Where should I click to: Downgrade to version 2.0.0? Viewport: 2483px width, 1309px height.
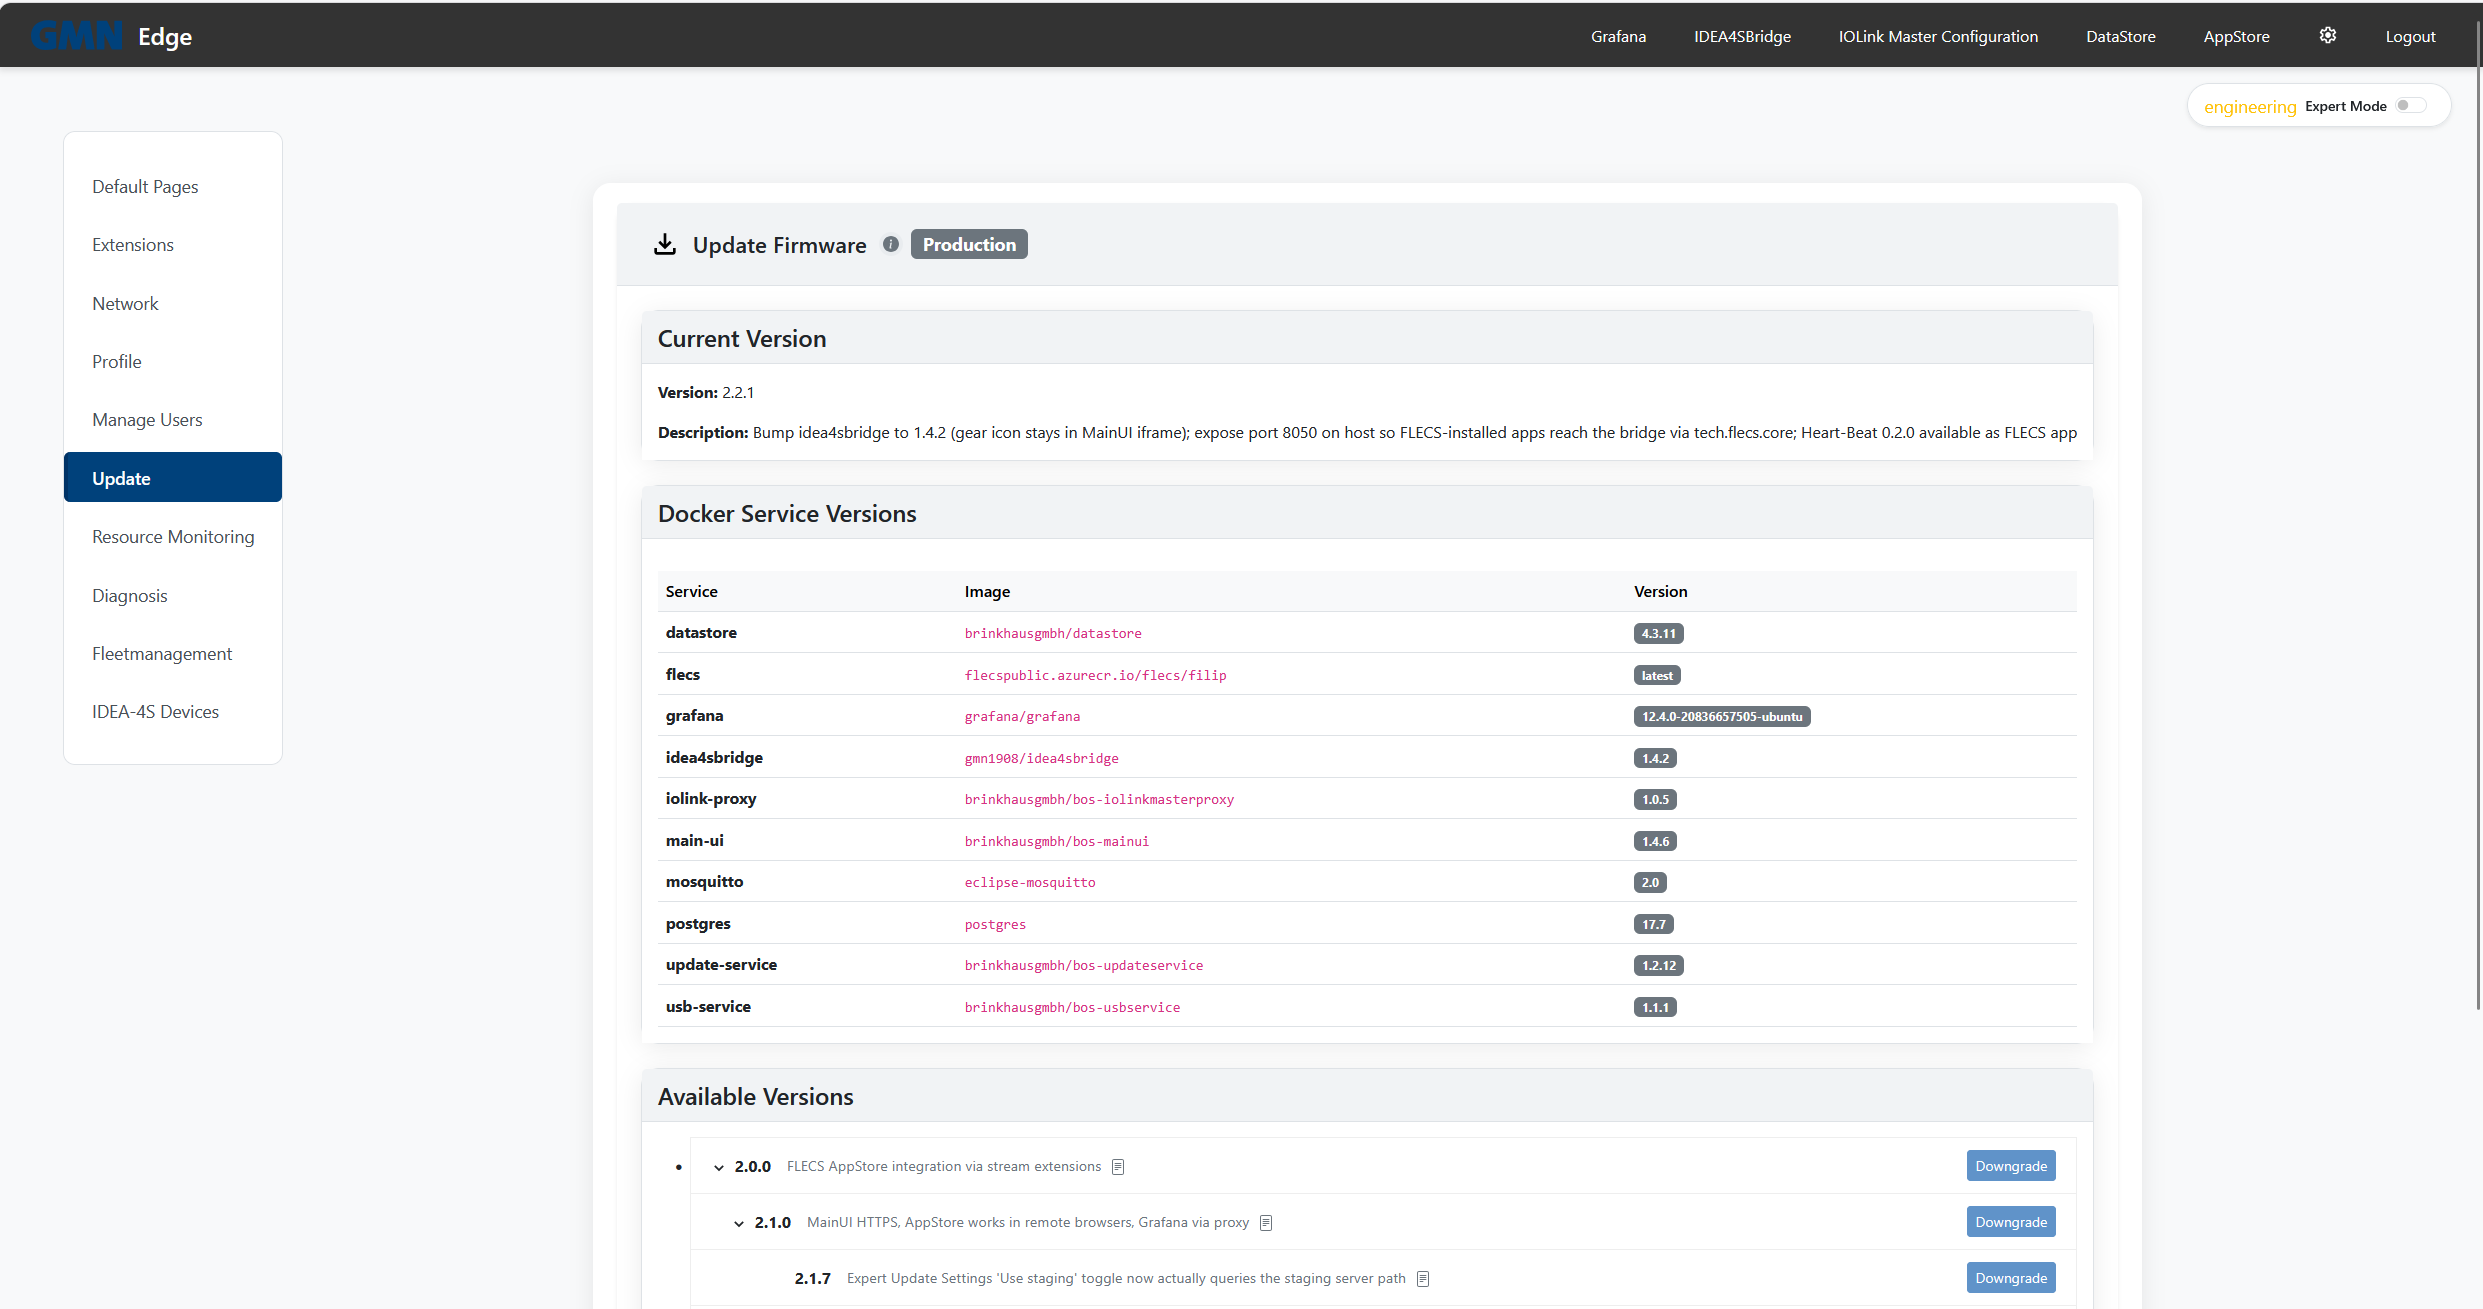pos(2010,1165)
